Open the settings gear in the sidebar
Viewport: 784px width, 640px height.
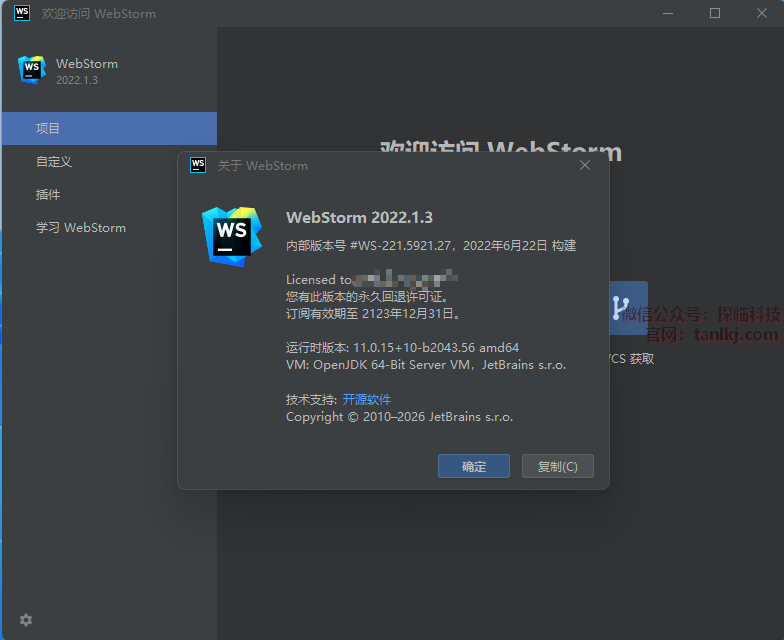pos(26,620)
